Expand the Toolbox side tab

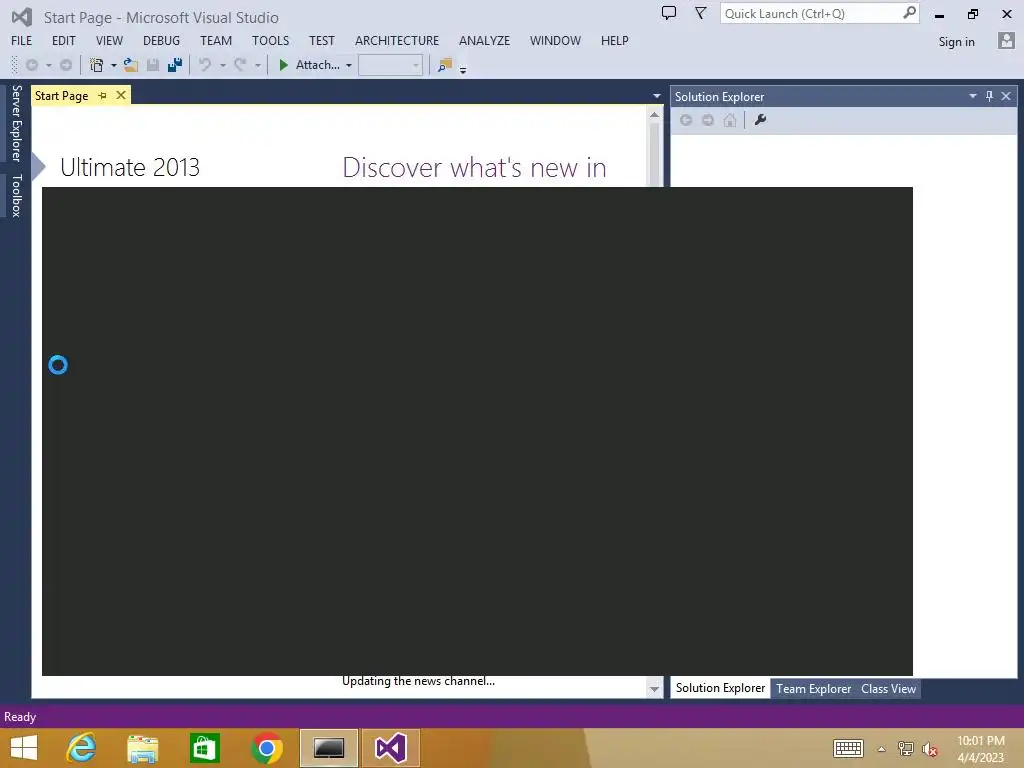coord(16,195)
